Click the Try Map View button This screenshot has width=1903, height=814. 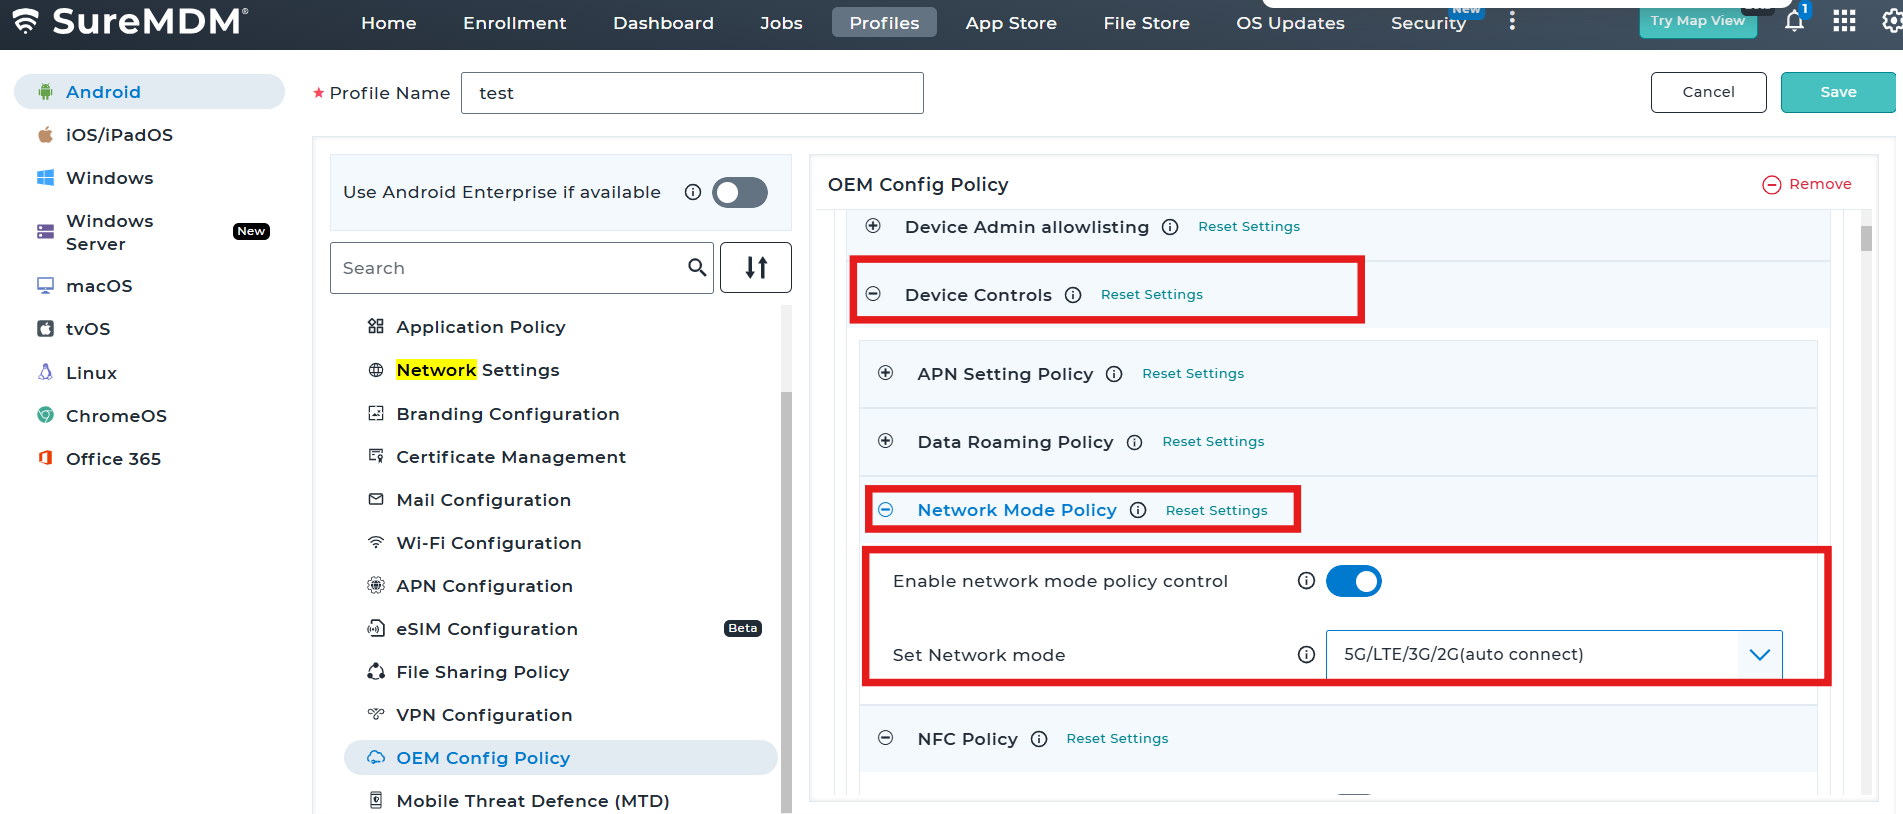(1698, 21)
